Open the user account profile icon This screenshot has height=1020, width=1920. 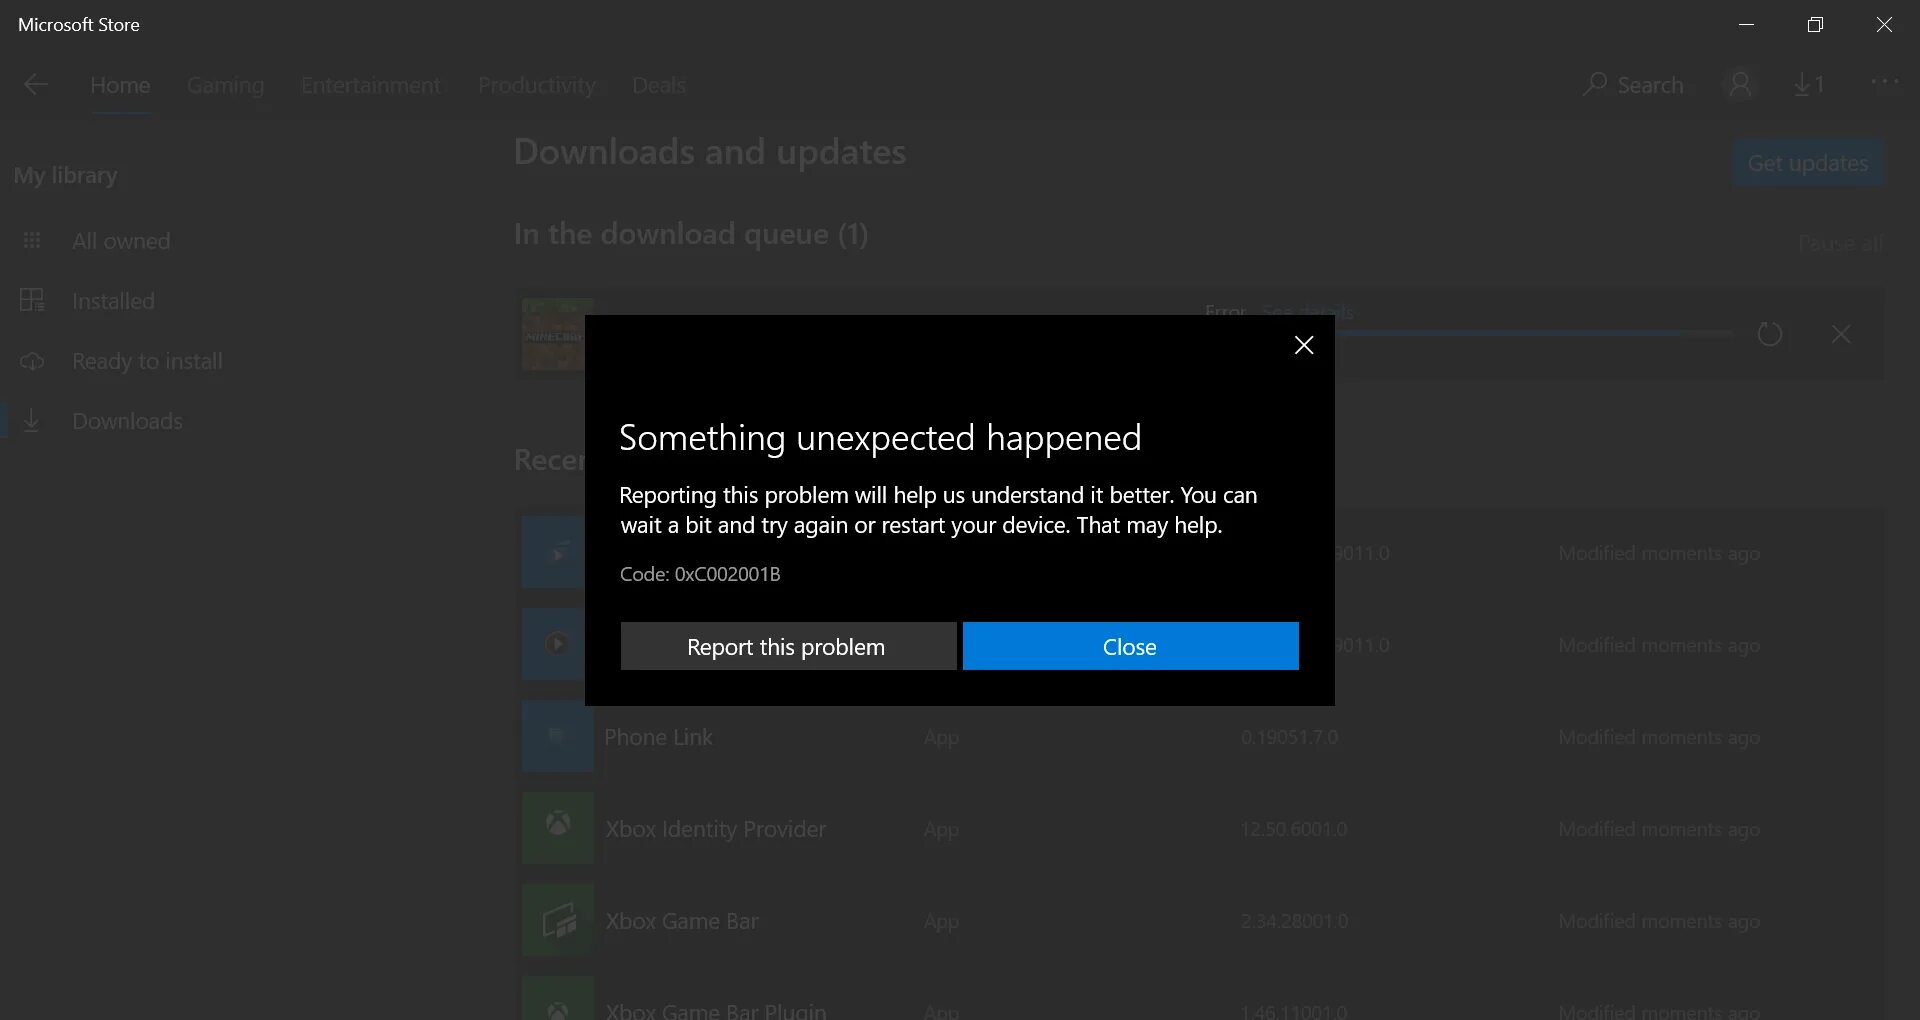click(x=1740, y=84)
